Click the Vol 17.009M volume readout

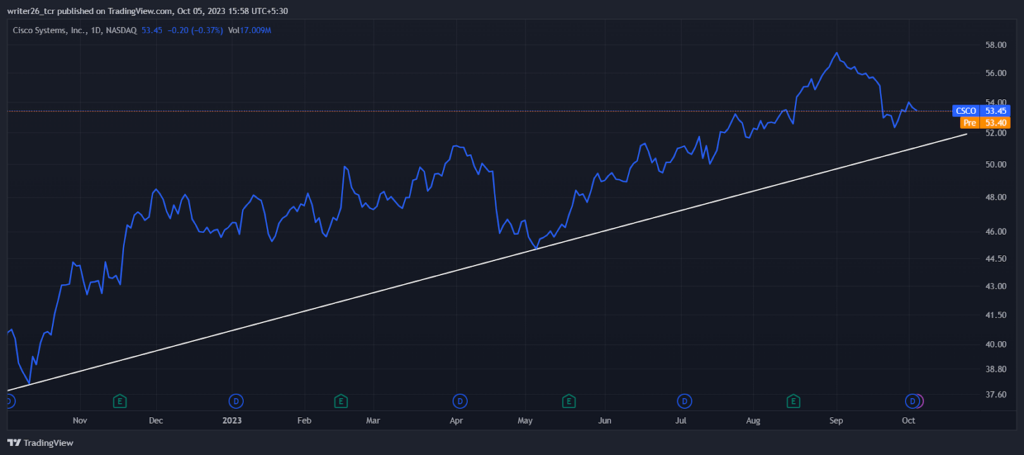251,30
